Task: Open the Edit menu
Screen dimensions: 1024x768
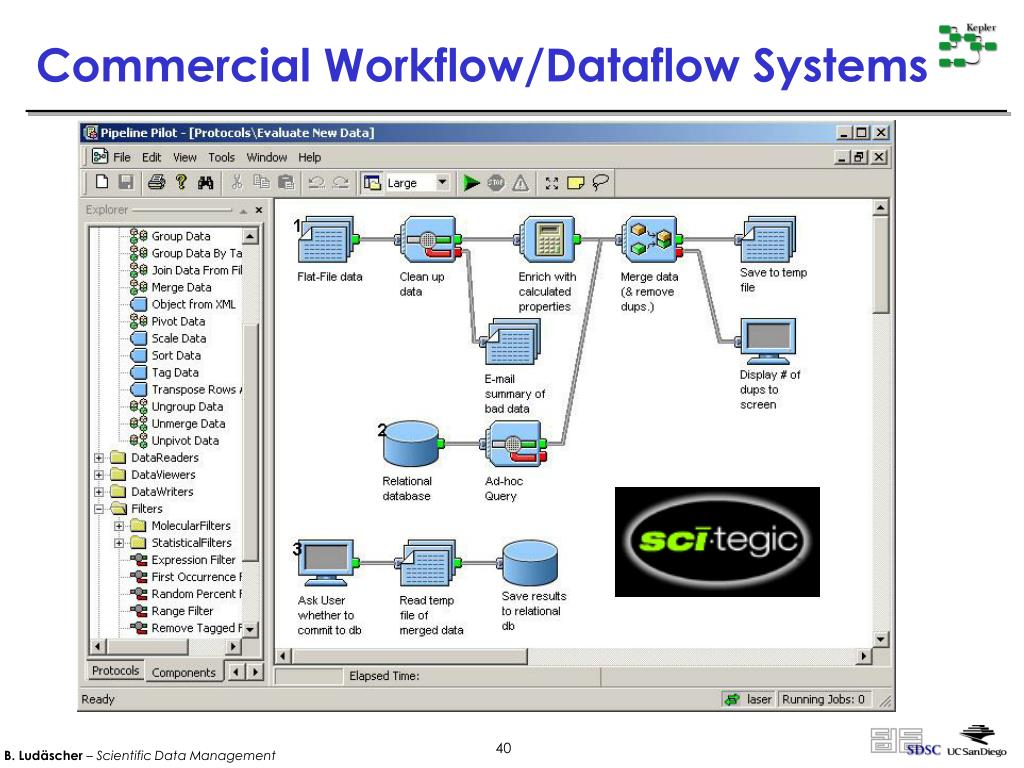Action: [x=152, y=157]
